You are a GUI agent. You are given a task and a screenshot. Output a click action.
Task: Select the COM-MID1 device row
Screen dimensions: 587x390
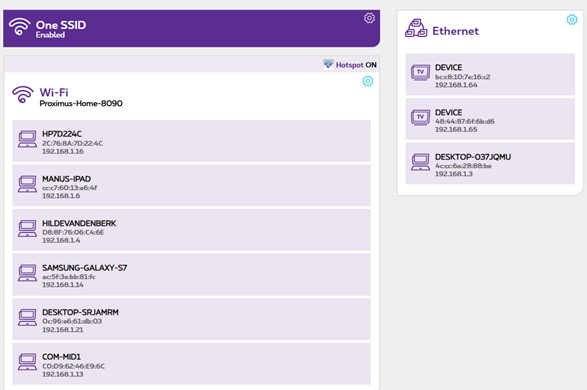[x=192, y=364]
